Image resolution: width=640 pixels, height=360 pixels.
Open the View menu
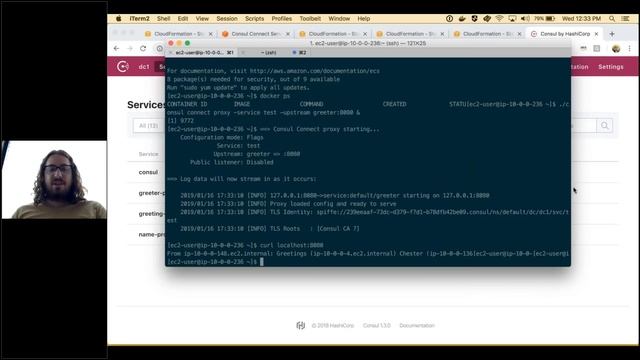click(202, 18)
